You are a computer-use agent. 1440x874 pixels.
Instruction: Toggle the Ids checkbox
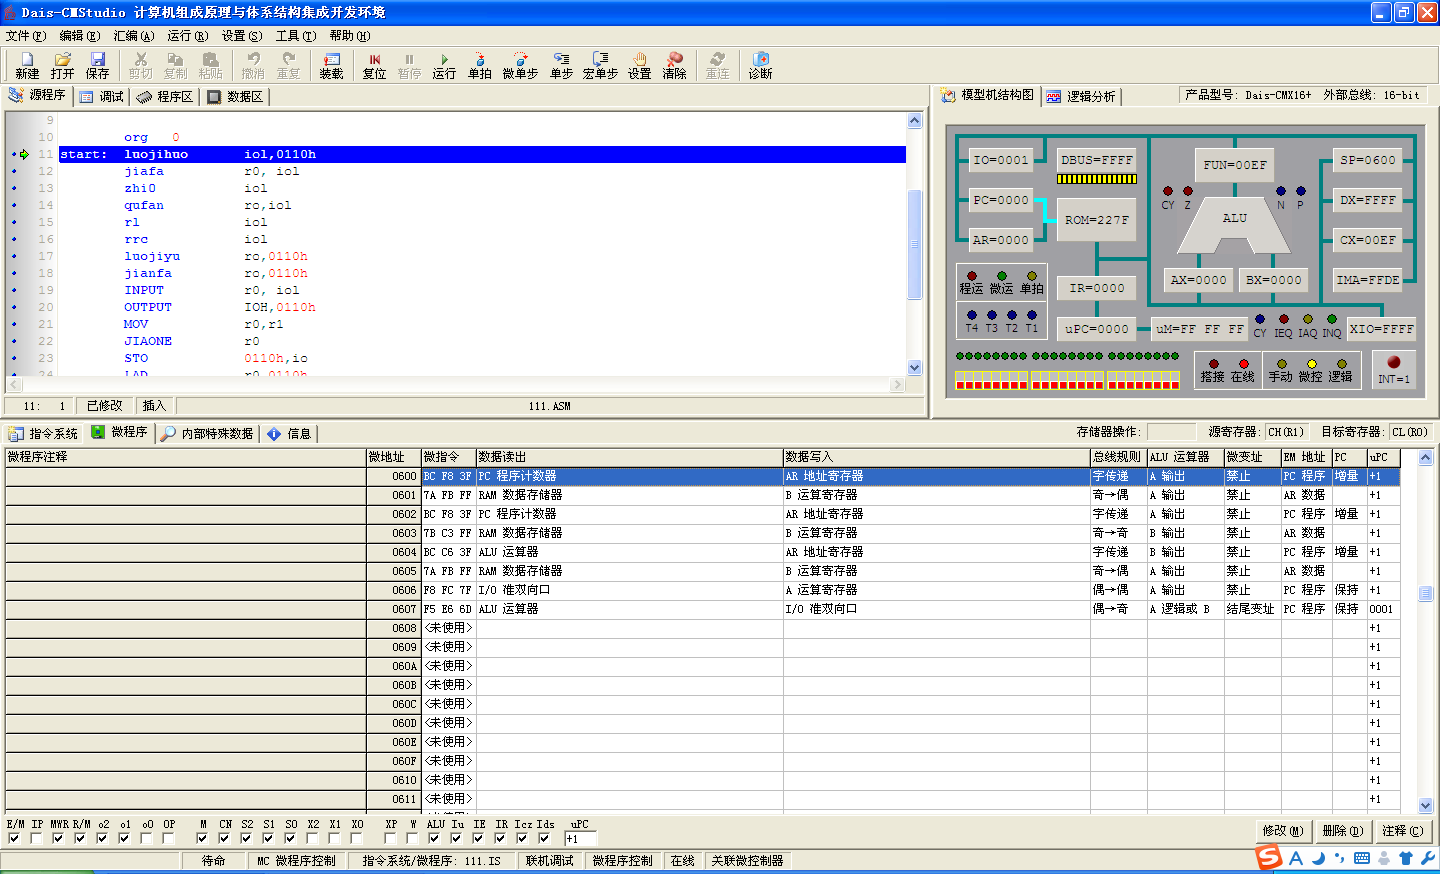pyautogui.click(x=544, y=838)
